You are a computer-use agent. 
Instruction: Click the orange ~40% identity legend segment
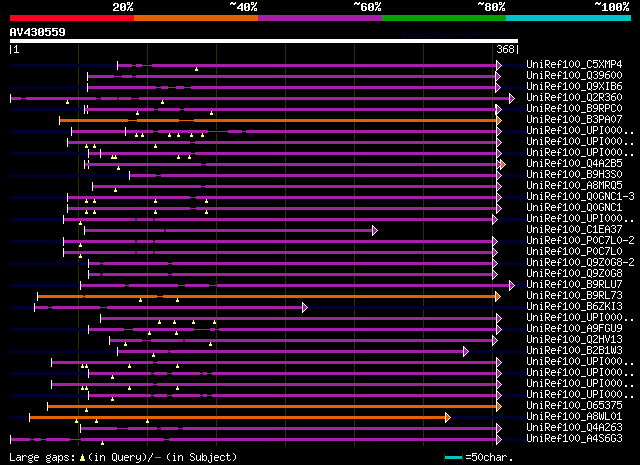coord(196,18)
